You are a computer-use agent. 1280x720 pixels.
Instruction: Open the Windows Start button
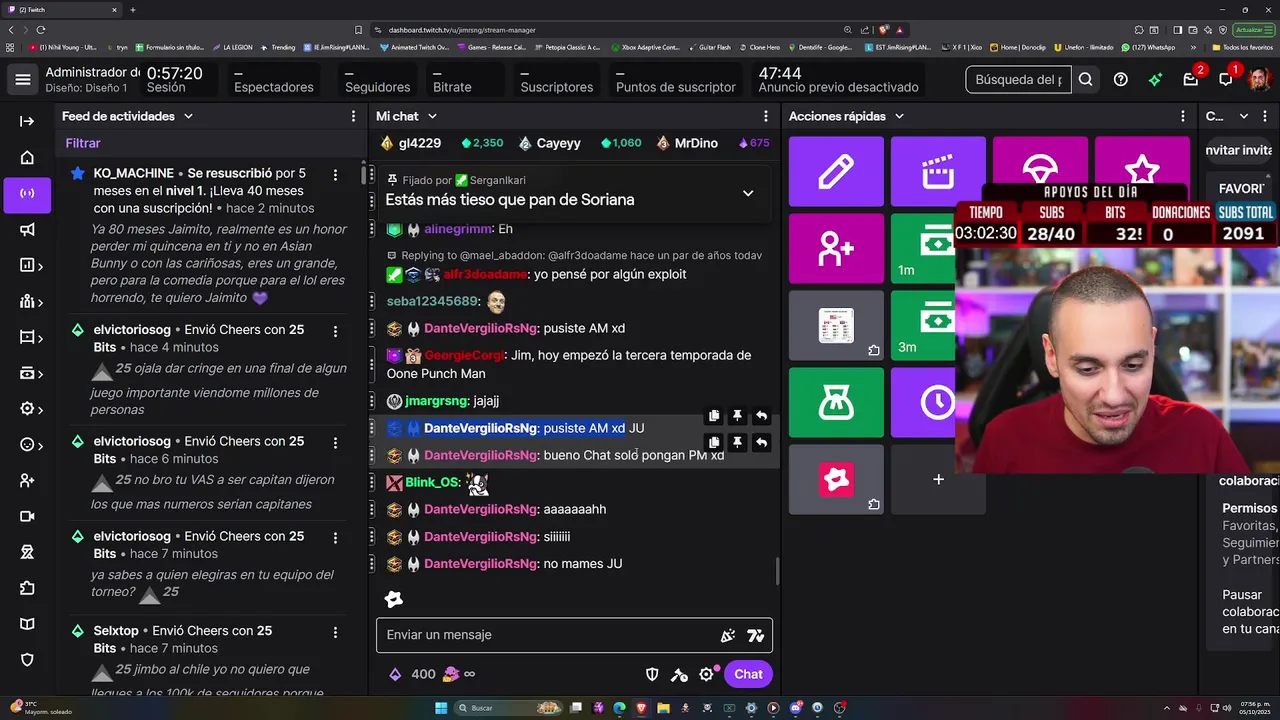441,708
